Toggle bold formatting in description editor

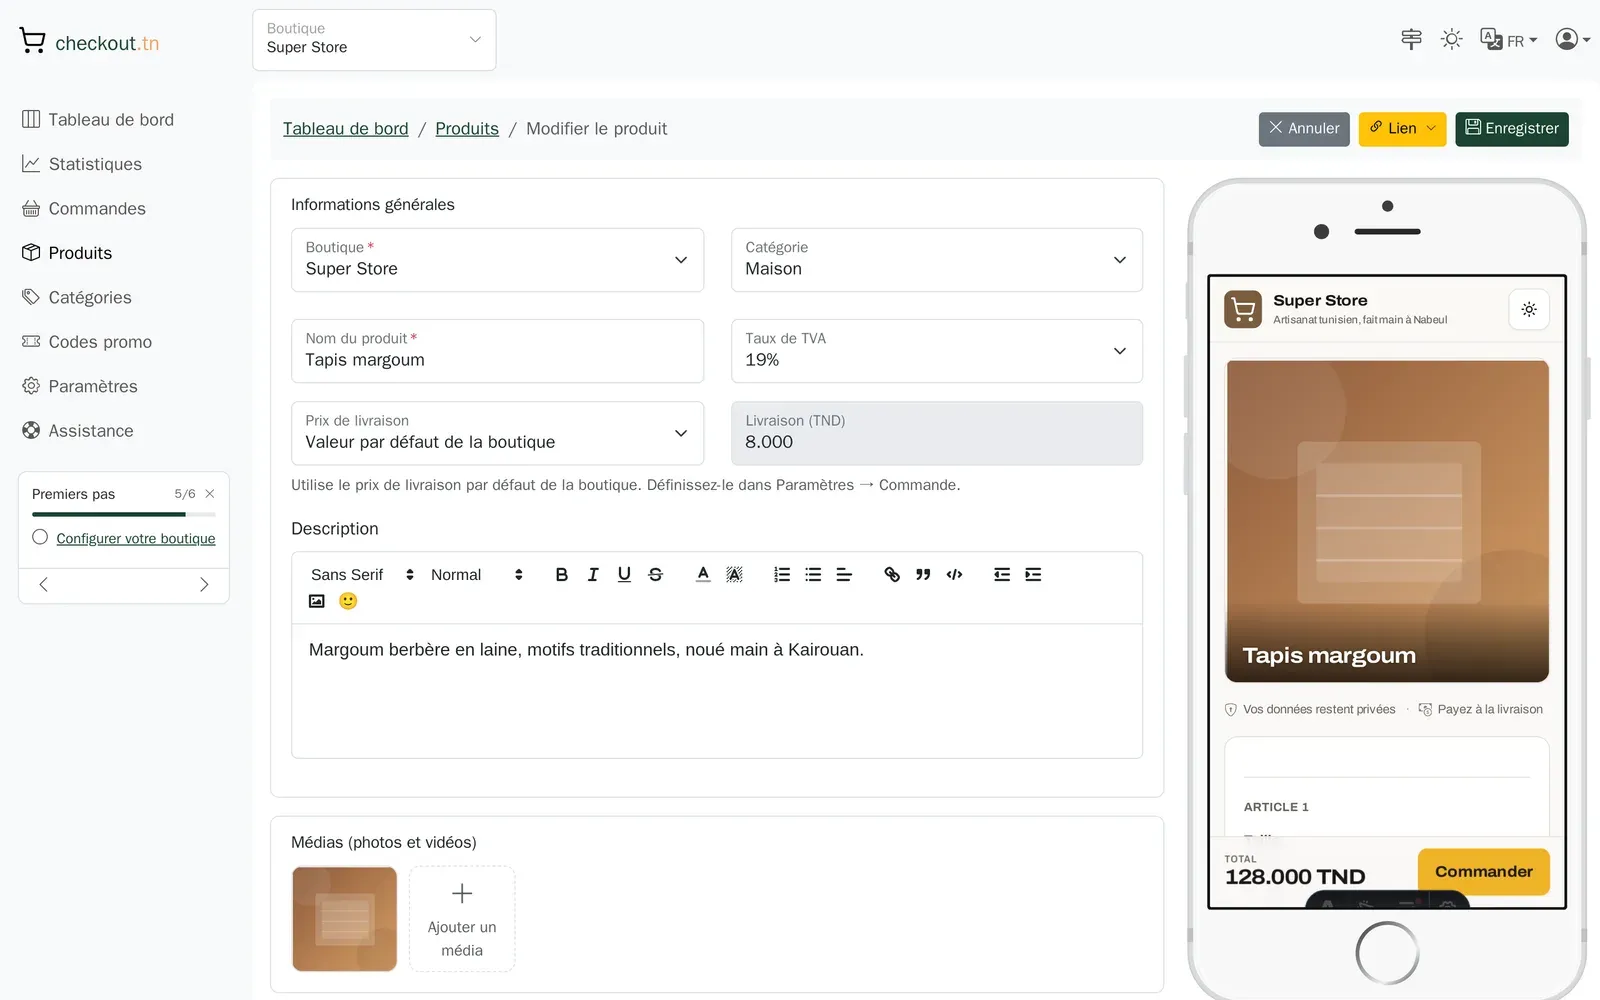pos(561,575)
